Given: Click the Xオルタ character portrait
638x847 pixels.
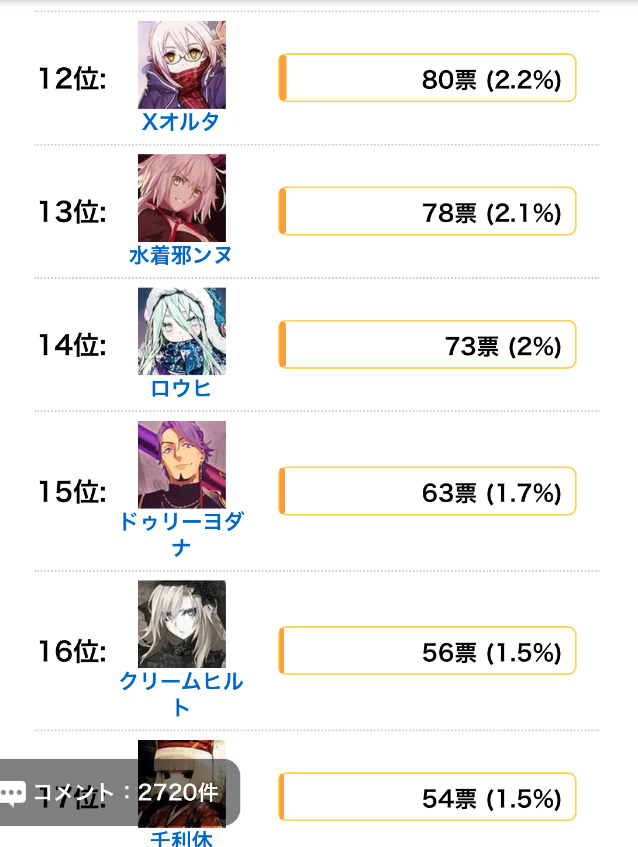Looking at the screenshot, I should [182, 65].
